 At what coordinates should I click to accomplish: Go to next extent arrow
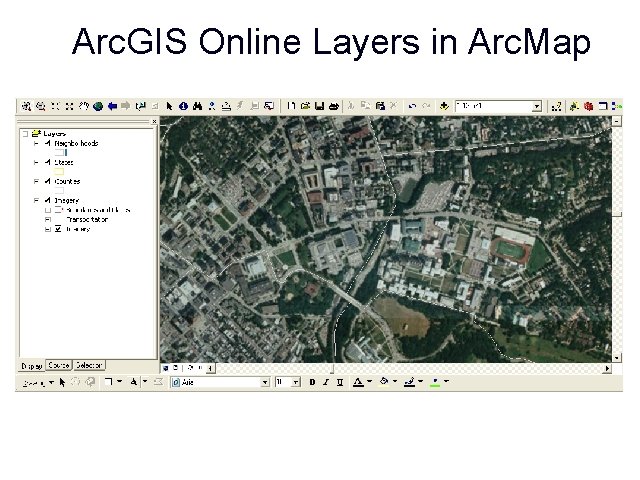coord(126,107)
